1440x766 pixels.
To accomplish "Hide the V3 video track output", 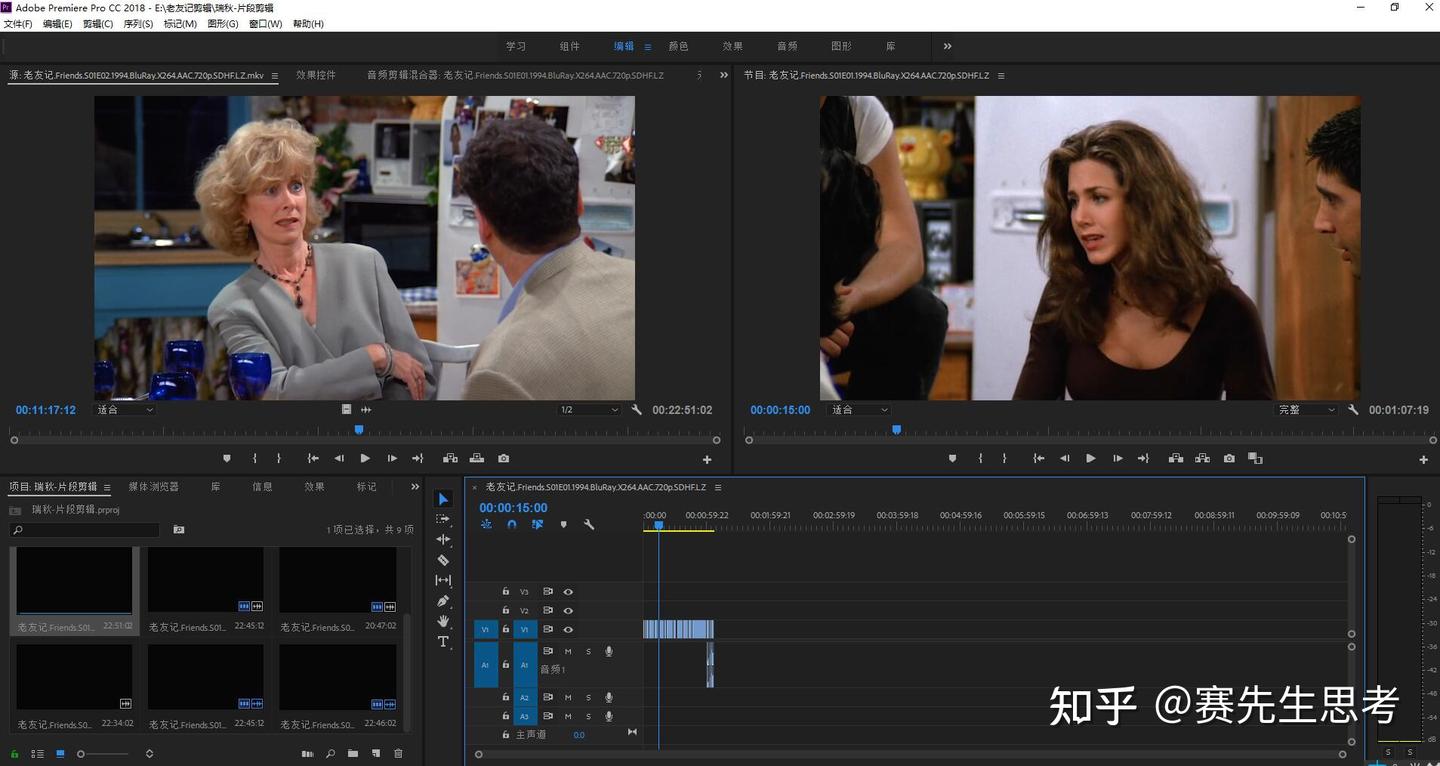I will [568, 592].
